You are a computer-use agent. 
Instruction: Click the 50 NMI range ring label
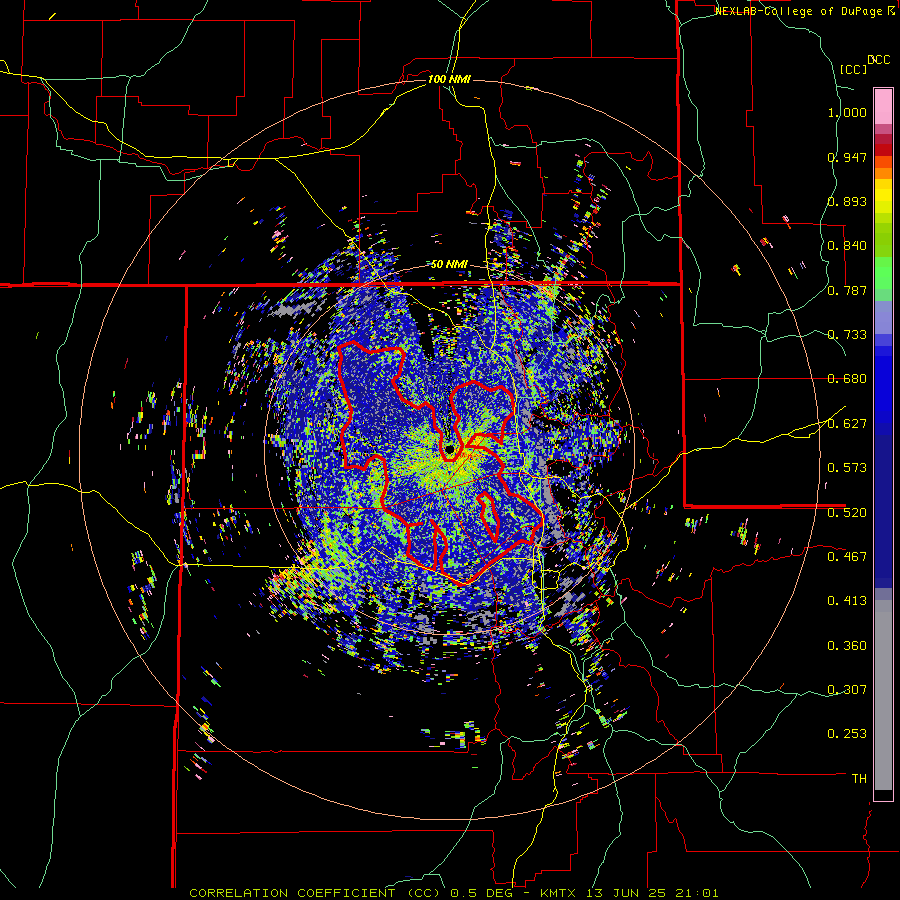(449, 264)
